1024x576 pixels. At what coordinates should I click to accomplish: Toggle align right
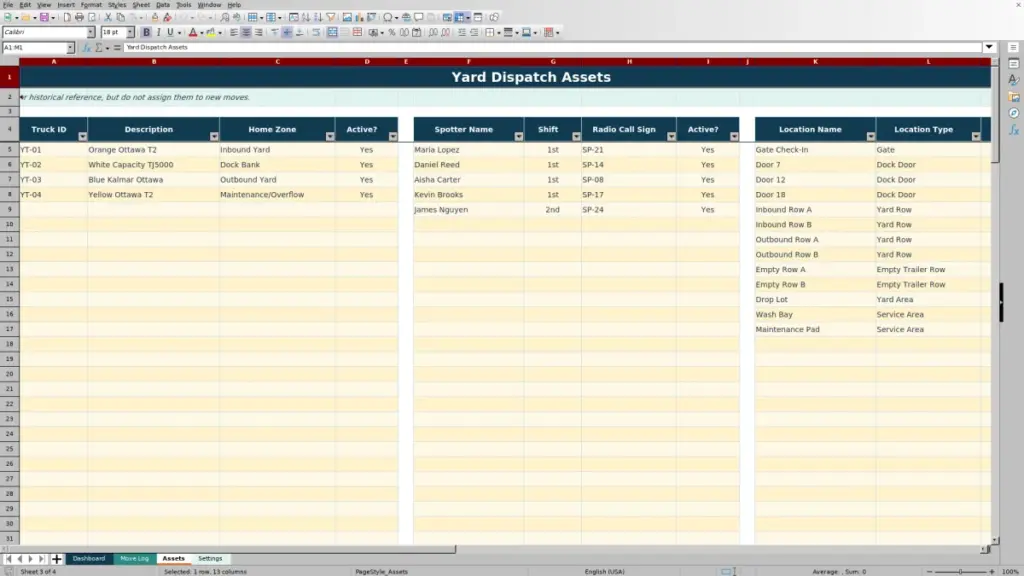259,32
